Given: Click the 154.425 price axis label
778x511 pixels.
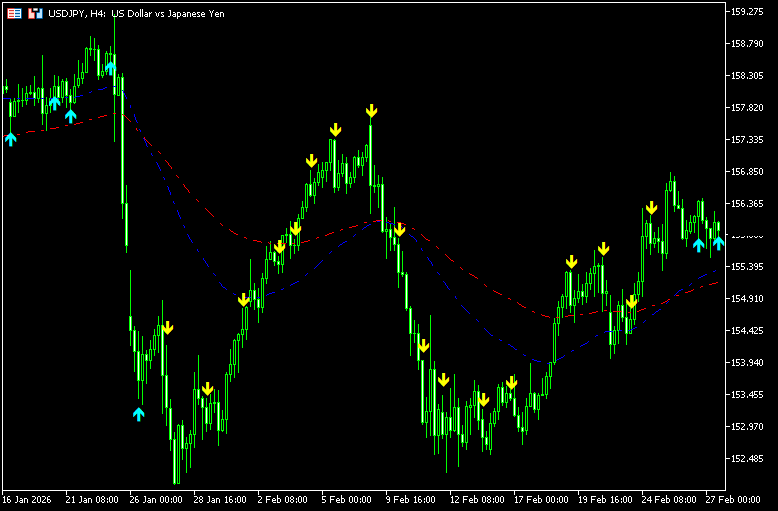Looking at the screenshot, I should (748, 331).
